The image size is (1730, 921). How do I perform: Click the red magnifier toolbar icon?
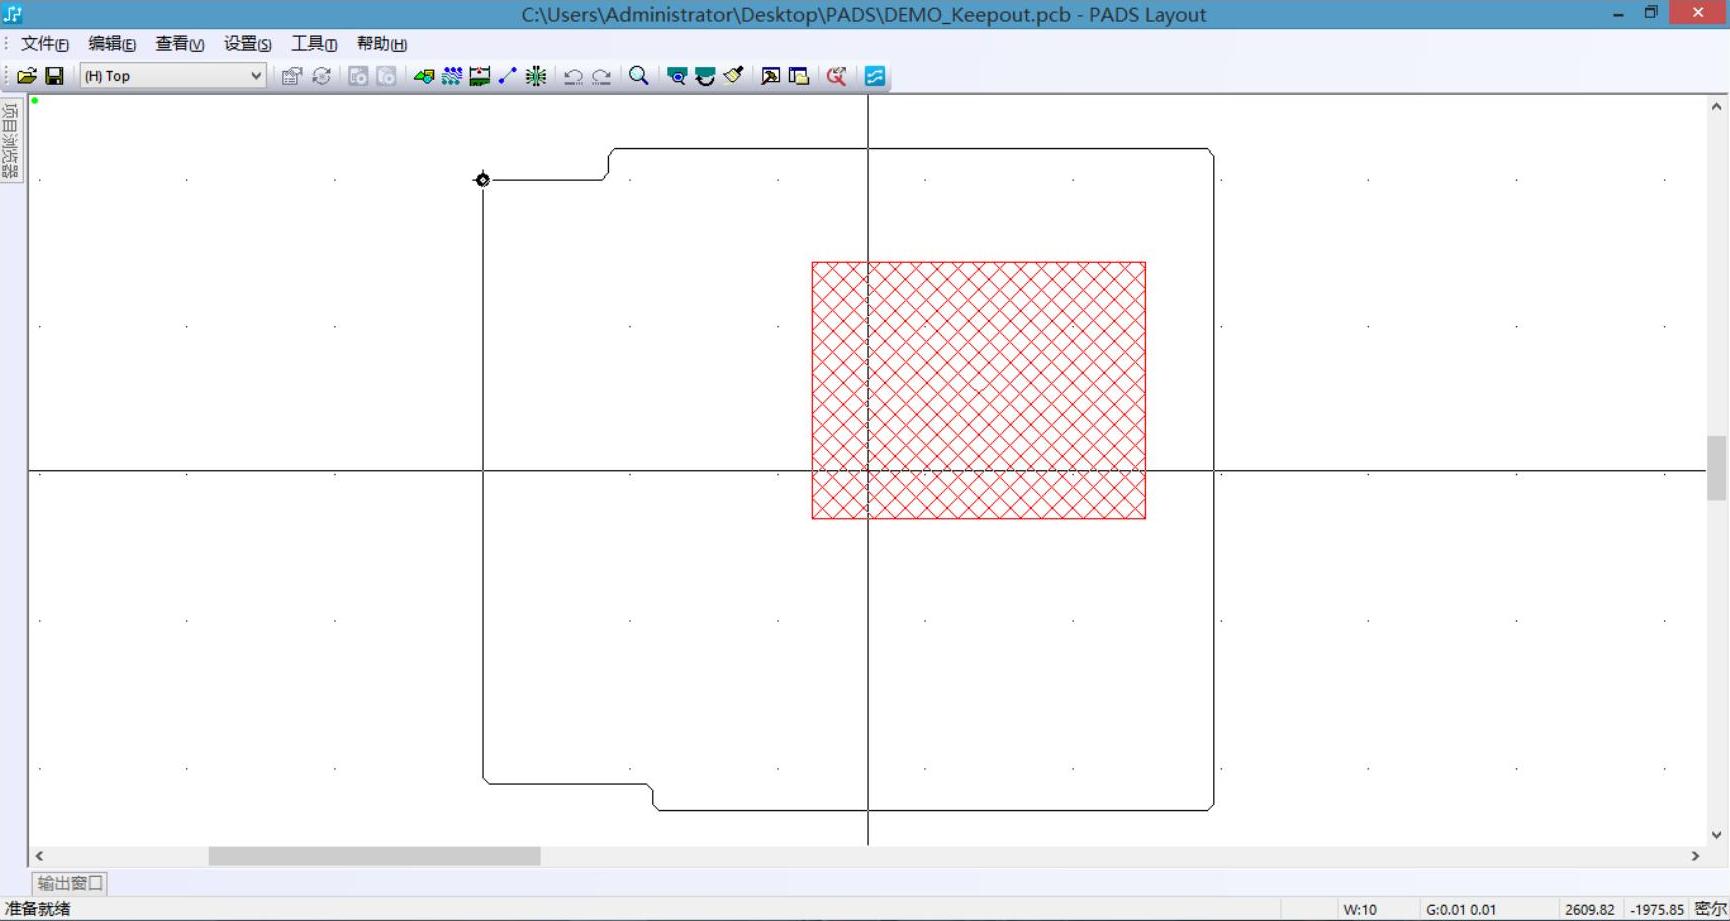(837, 76)
